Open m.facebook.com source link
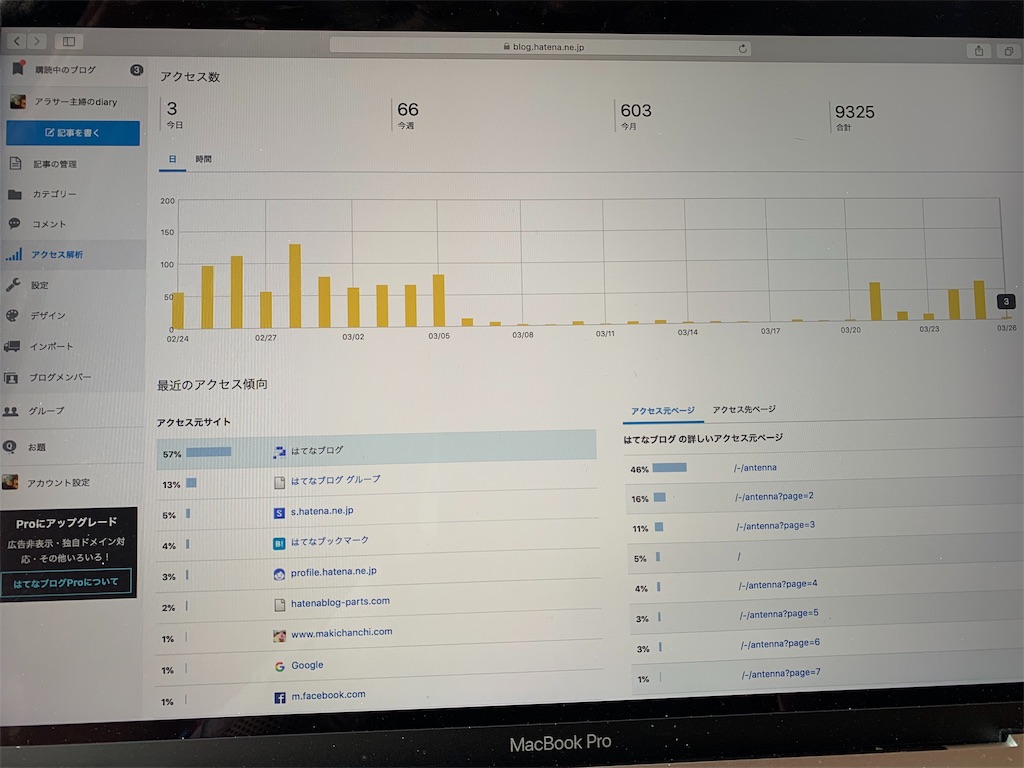 328,695
